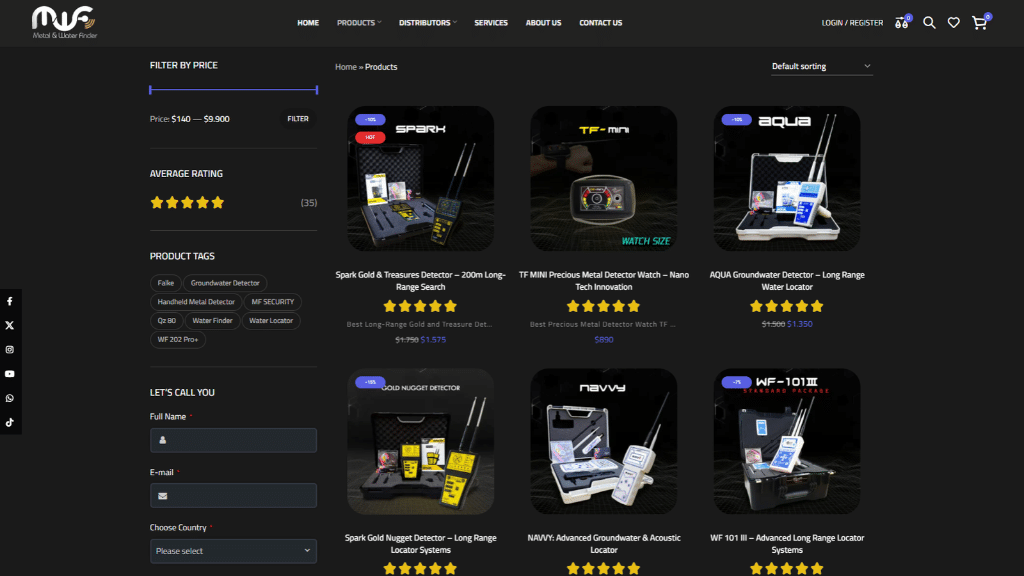Expand the Distributors menu

coord(428,23)
